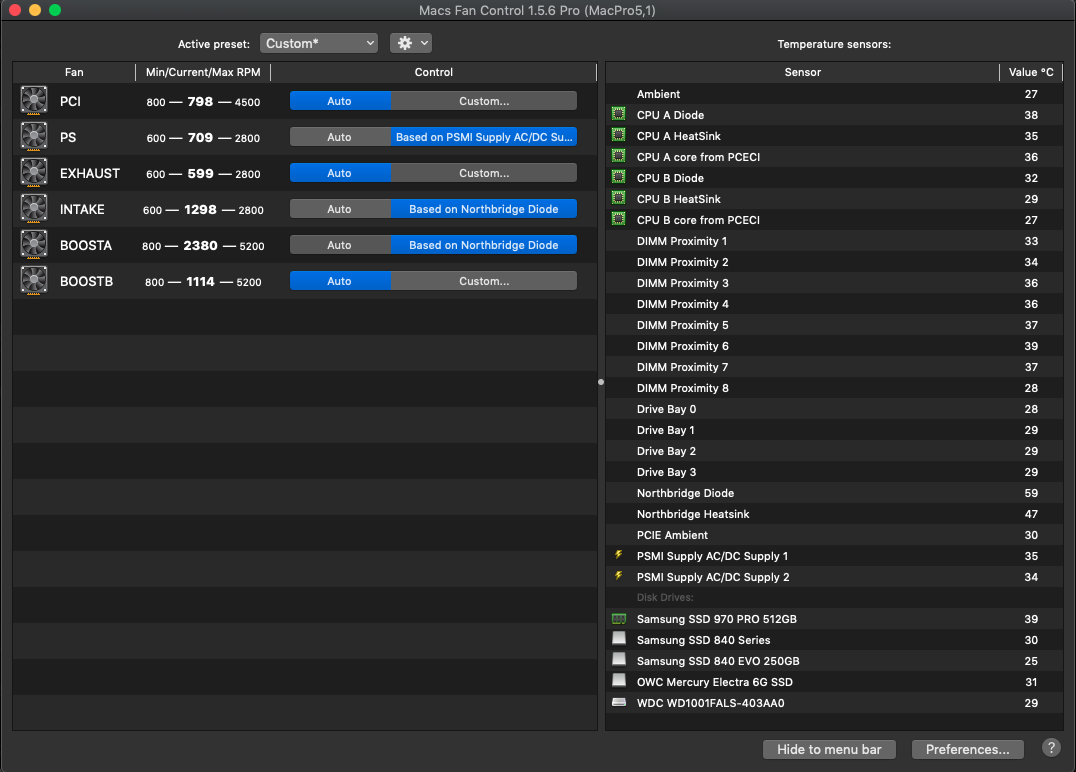The height and width of the screenshot is (772, 1076).
Task: Click the CPU B core from PCECI icon
Action: (618, 219)
